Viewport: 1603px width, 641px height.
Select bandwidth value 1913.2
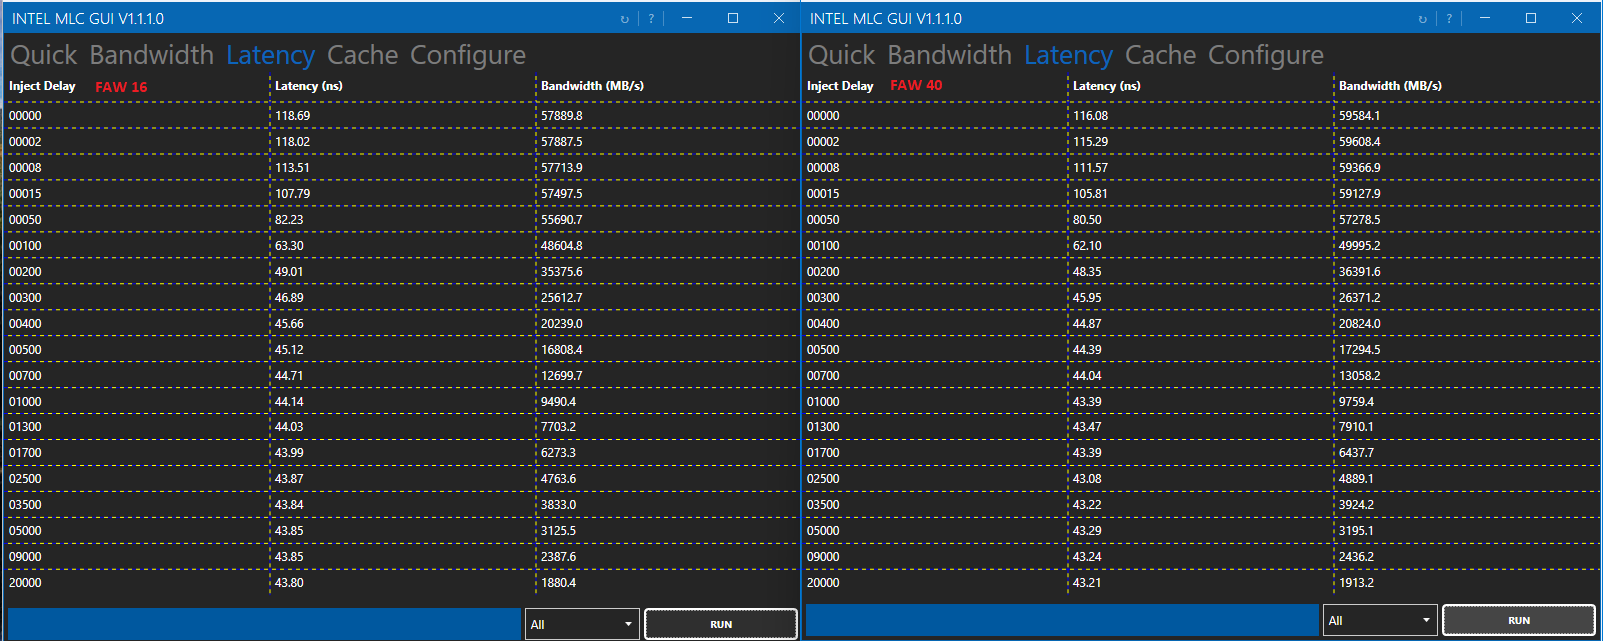coord(1356,583)
